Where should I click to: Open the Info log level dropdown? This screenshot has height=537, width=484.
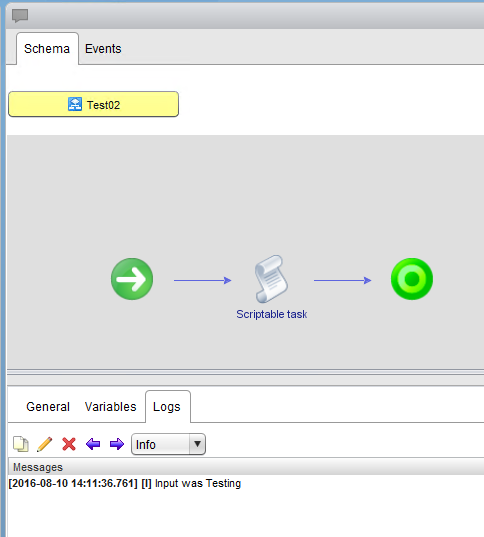[168, 444]
